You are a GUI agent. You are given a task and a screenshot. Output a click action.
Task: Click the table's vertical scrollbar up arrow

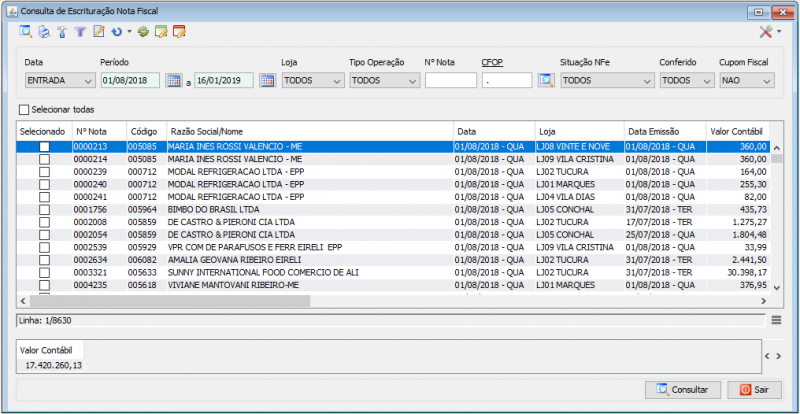(776, 148)
